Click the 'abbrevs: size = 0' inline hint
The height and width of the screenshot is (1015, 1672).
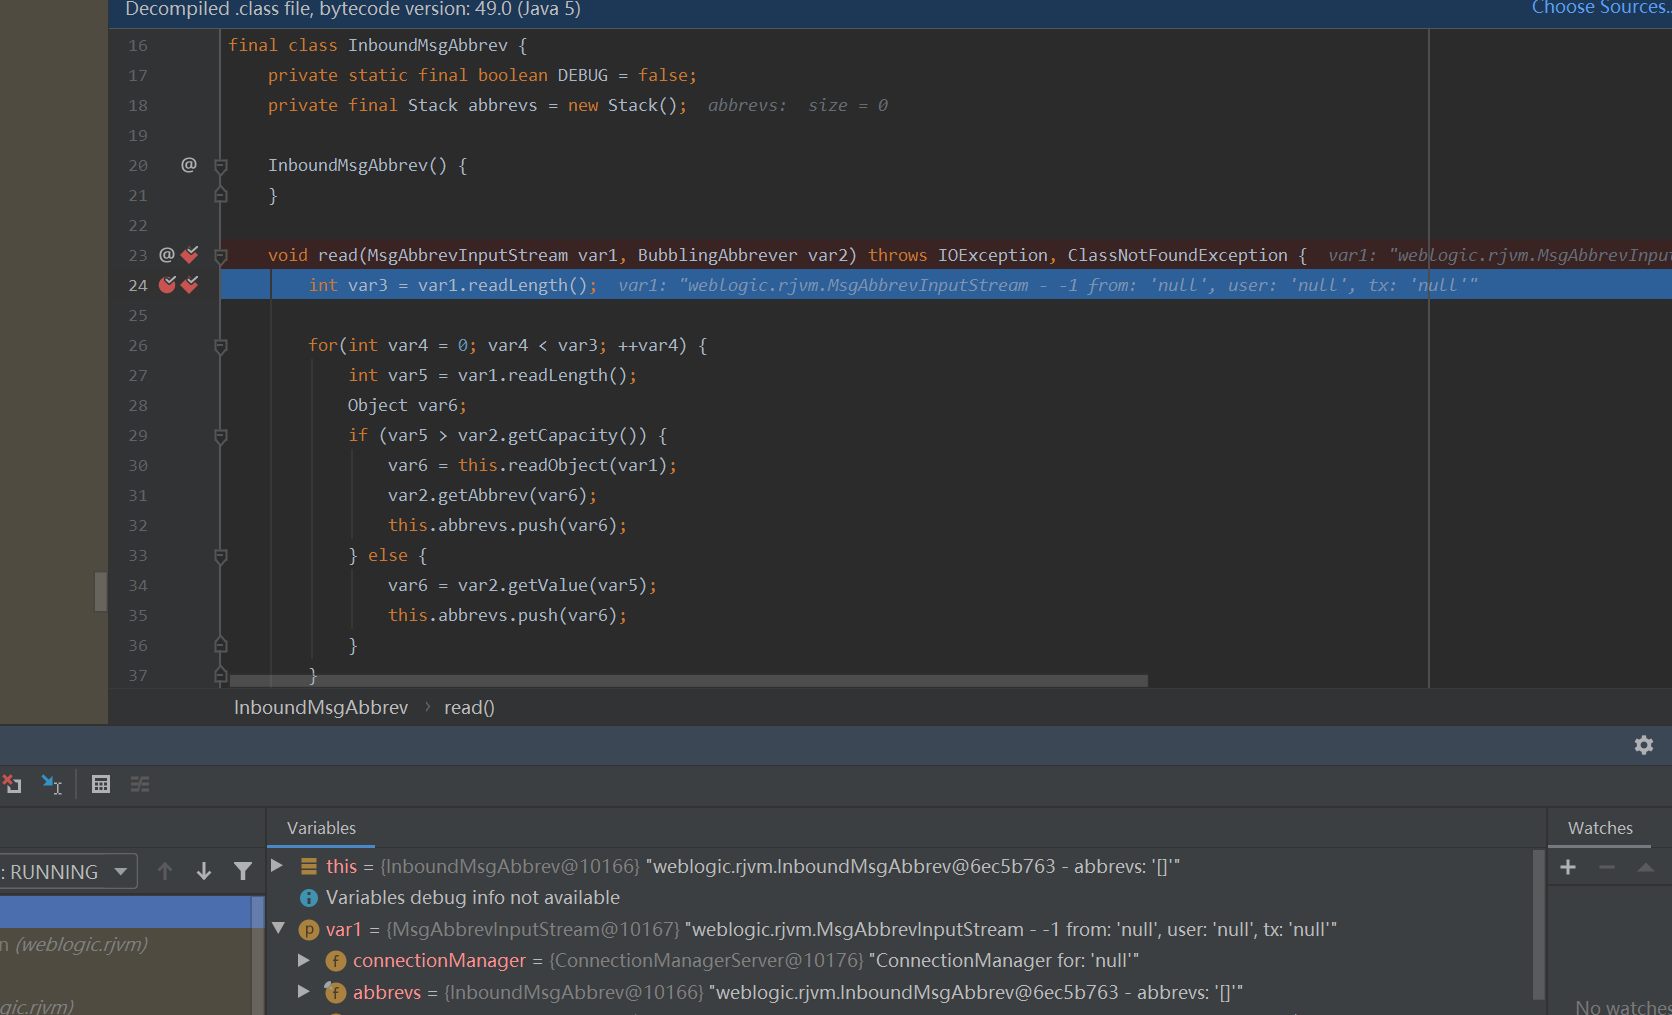coord(797,105)
